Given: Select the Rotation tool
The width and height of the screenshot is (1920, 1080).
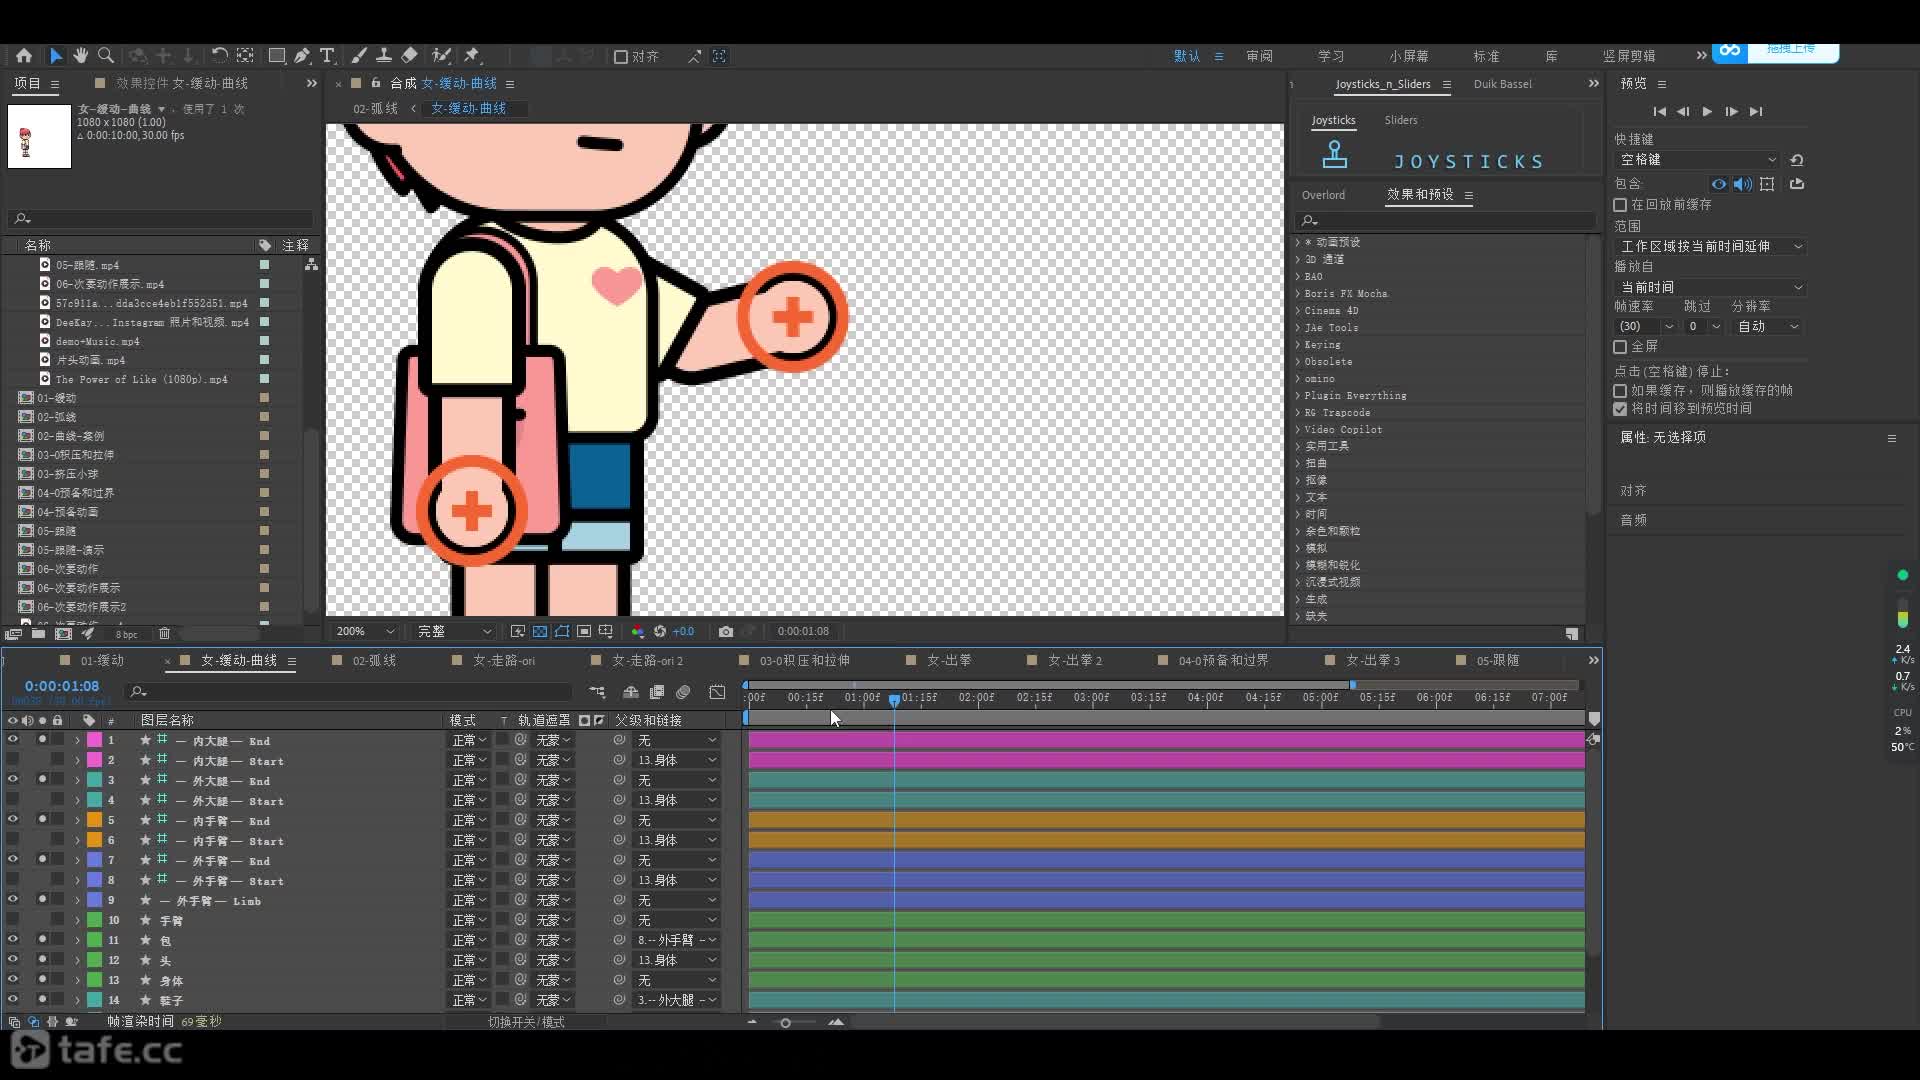Looking at the screenshot, I should coord(219,56).
